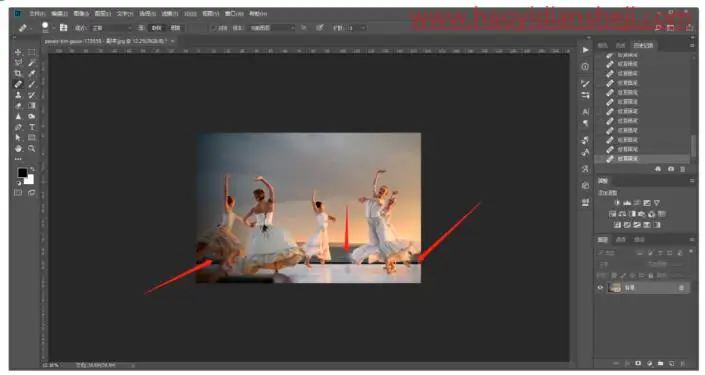The image size is (705, 375).
Task: Open the layer filter kind dropdown
Action: click(x=616, y=253)
